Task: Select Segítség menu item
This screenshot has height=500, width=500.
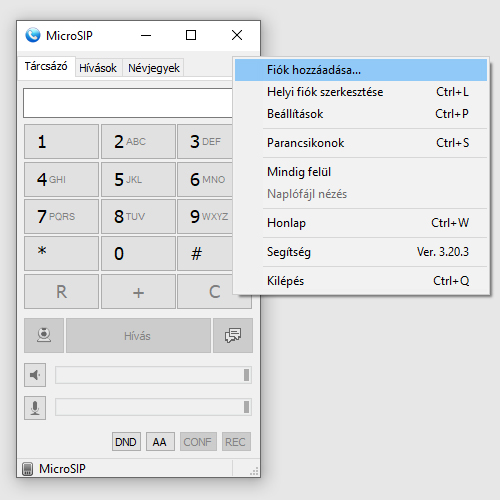Action: click(x=361, y=252)
